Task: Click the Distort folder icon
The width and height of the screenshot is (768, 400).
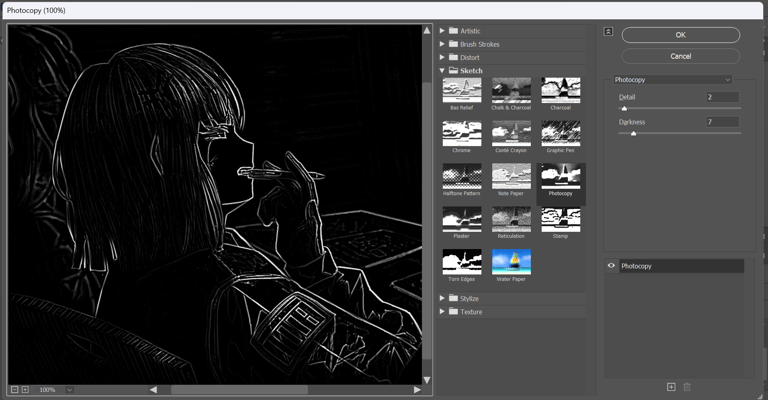Action: [453, 57]
